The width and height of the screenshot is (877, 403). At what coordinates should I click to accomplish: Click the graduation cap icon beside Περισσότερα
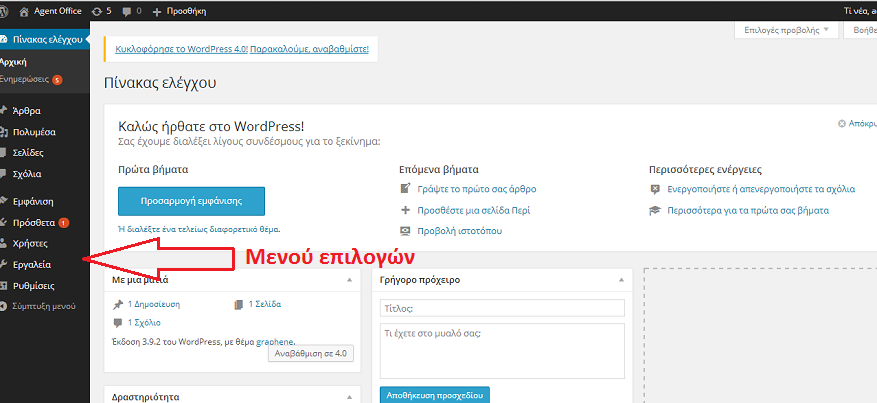tap(655, 211)
